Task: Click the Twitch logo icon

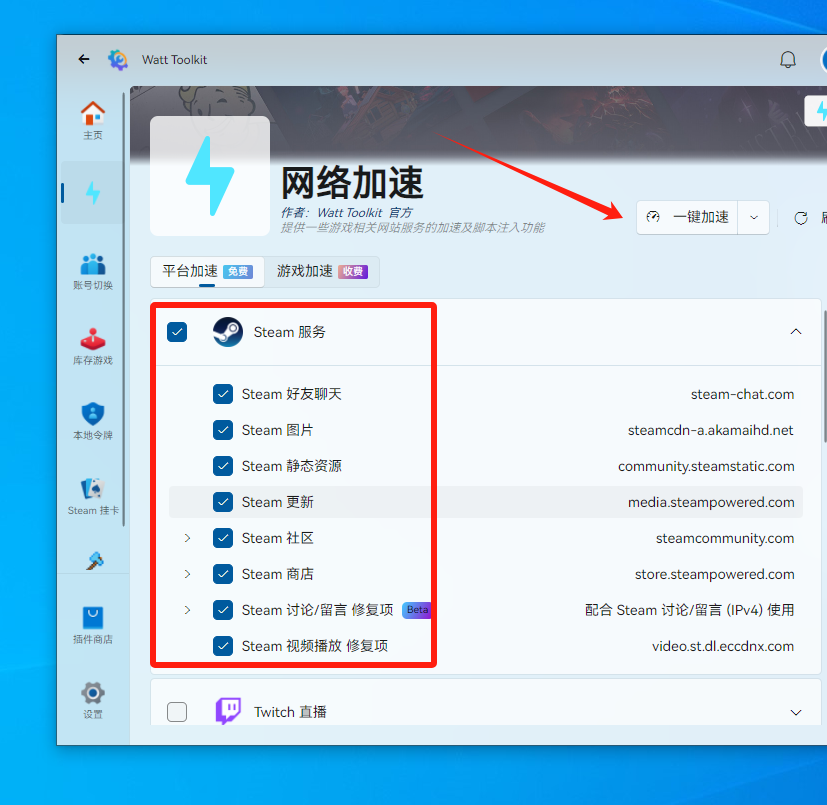Action: pos(228,711)
